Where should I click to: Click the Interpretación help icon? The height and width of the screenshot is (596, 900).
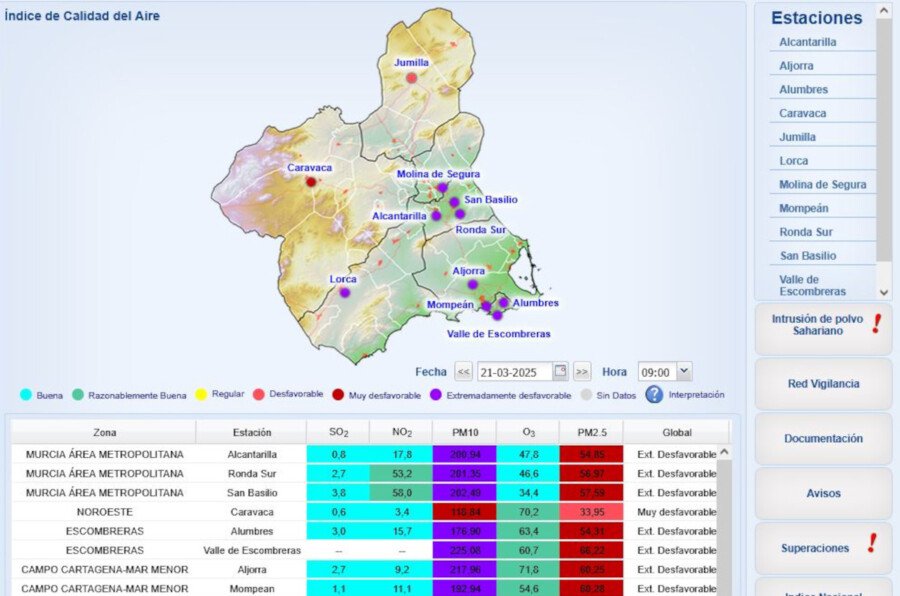coord(657,394)
